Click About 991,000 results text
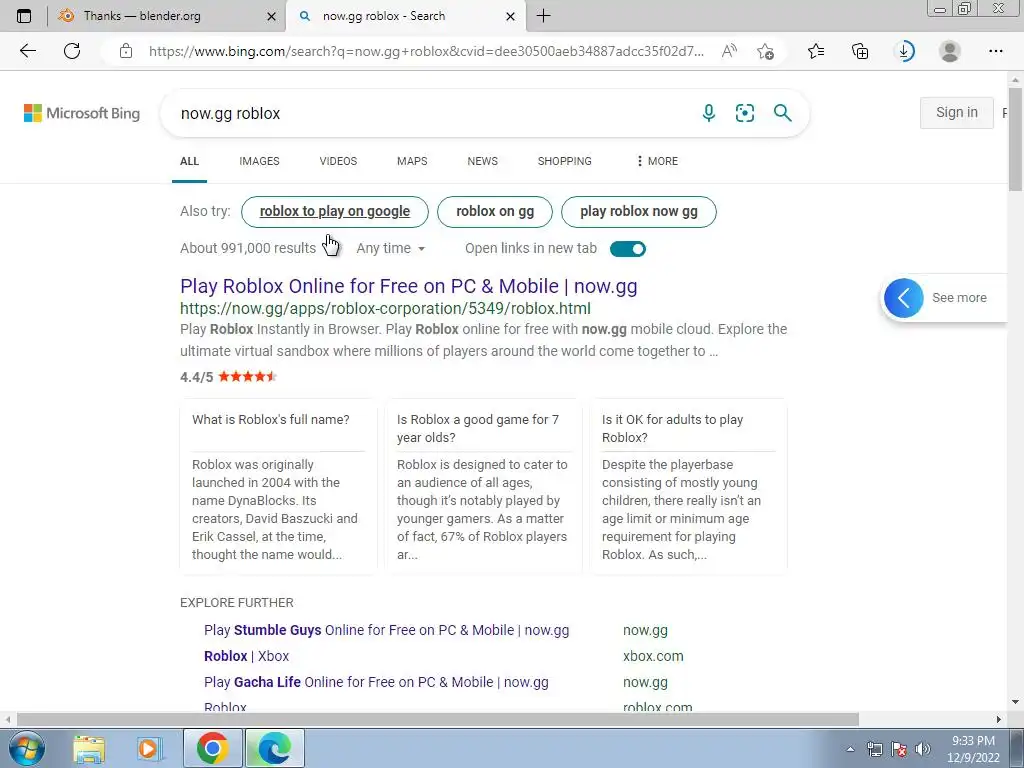 [x=248, y=248]
